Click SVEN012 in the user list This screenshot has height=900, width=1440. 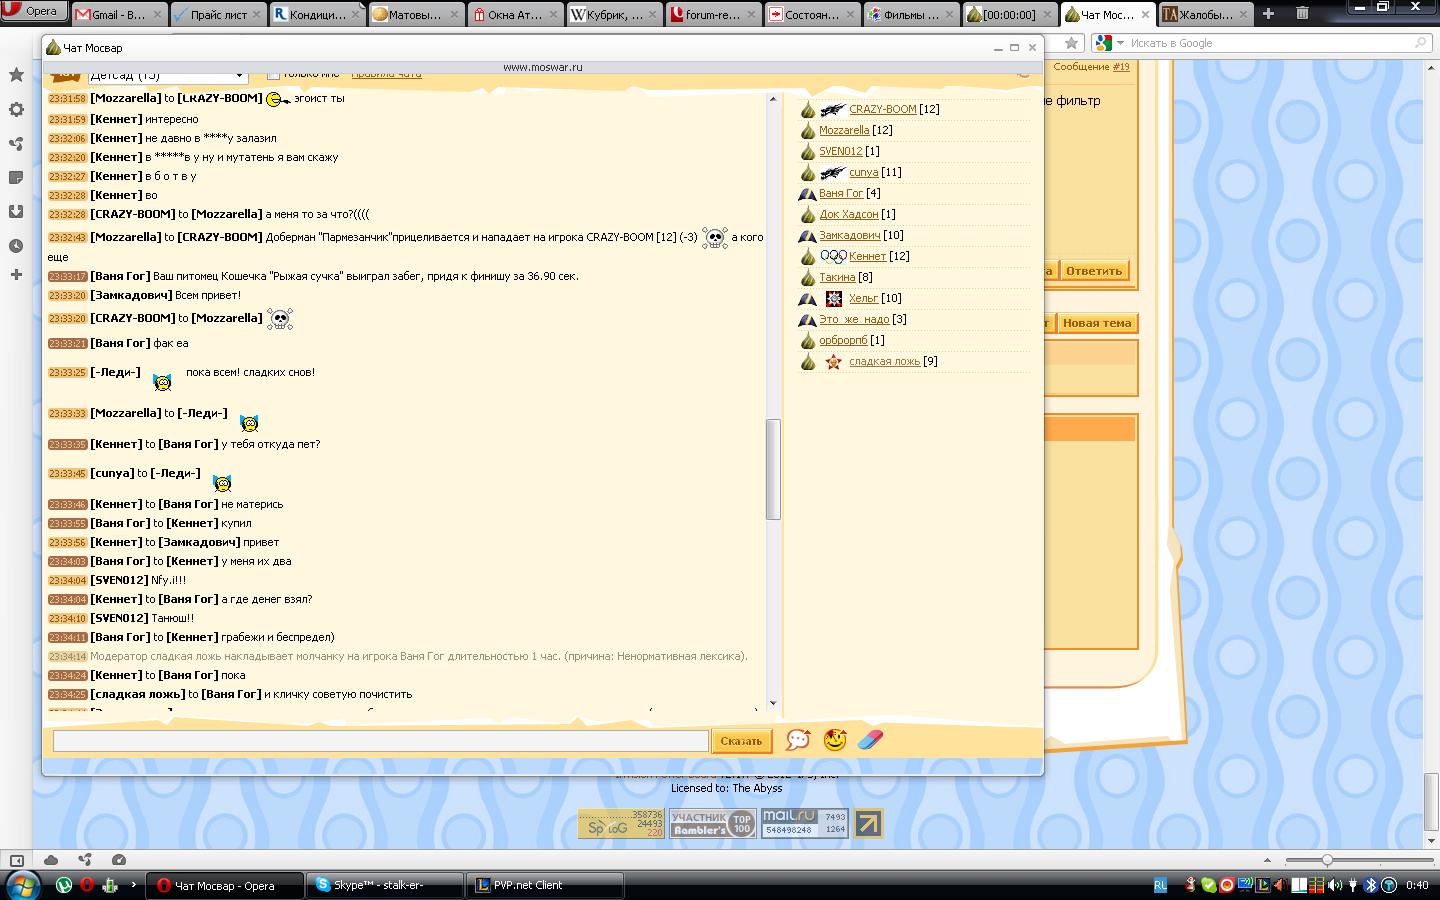[840, 151]
